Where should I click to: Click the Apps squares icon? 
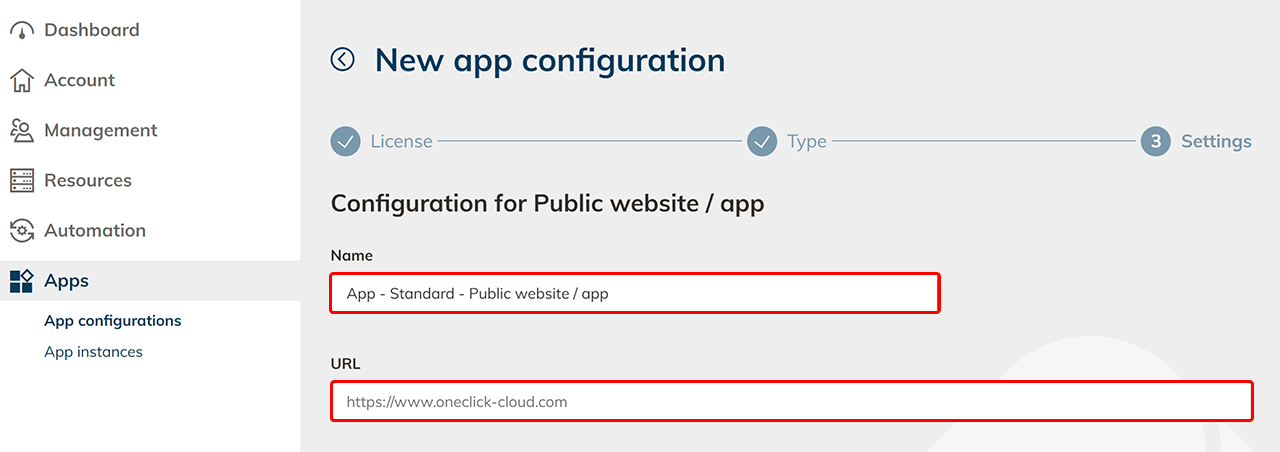[22, 281]
